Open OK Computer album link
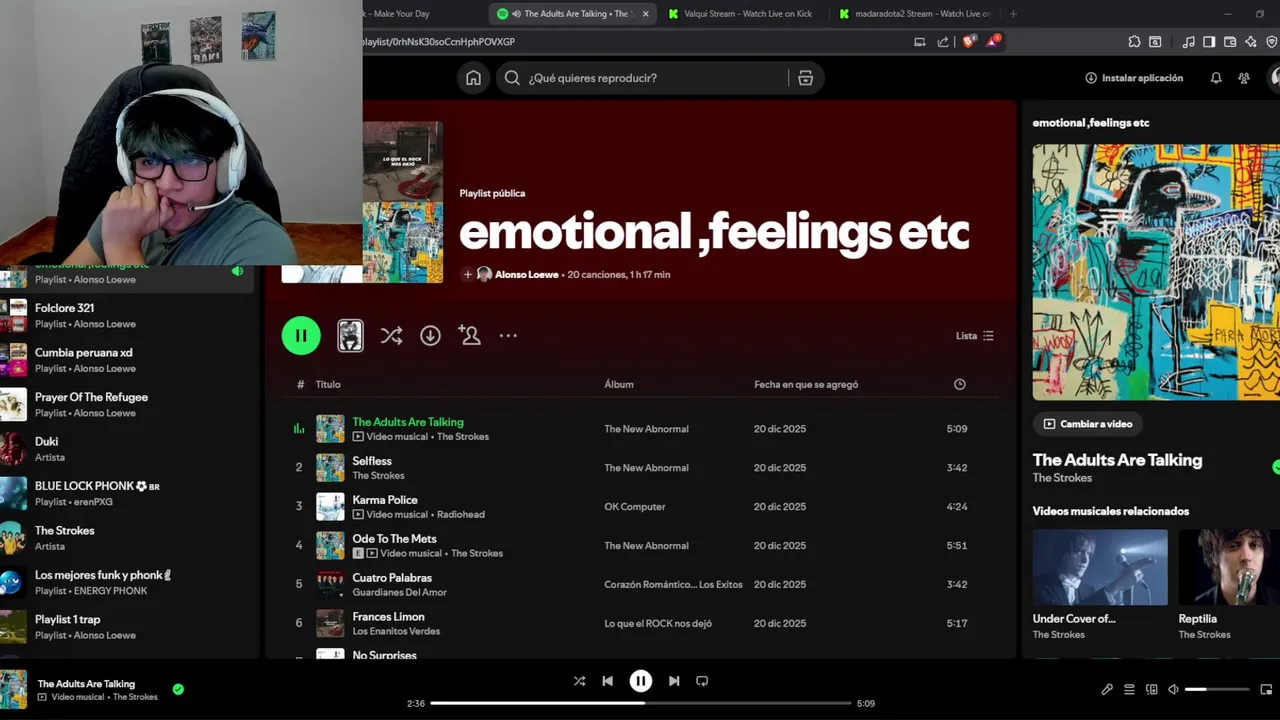 tap(634, 507)
